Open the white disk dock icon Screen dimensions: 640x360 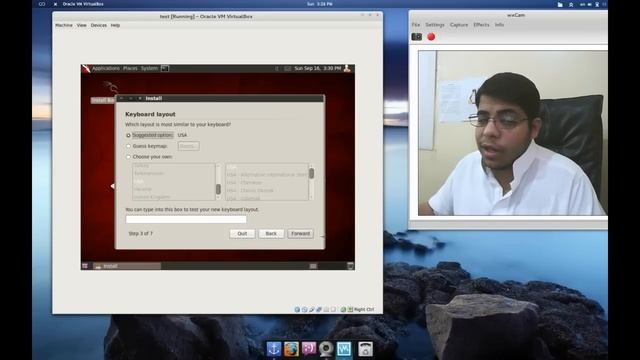(x=365, y=349)
